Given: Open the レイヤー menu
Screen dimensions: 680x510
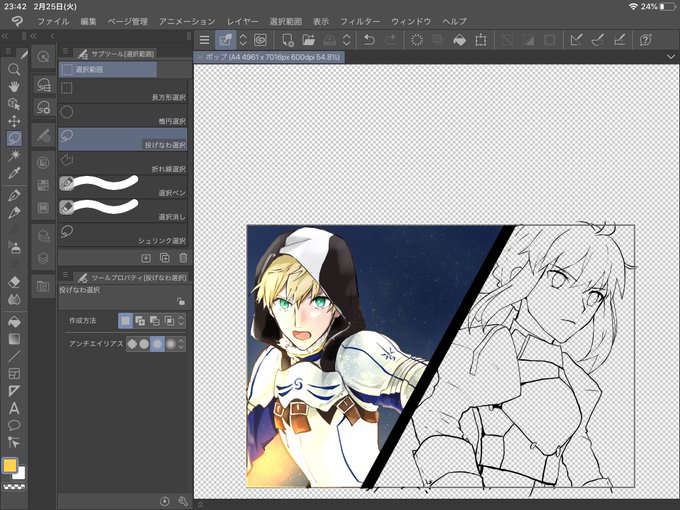Looking at the screenshot, I should coord(242,21).
